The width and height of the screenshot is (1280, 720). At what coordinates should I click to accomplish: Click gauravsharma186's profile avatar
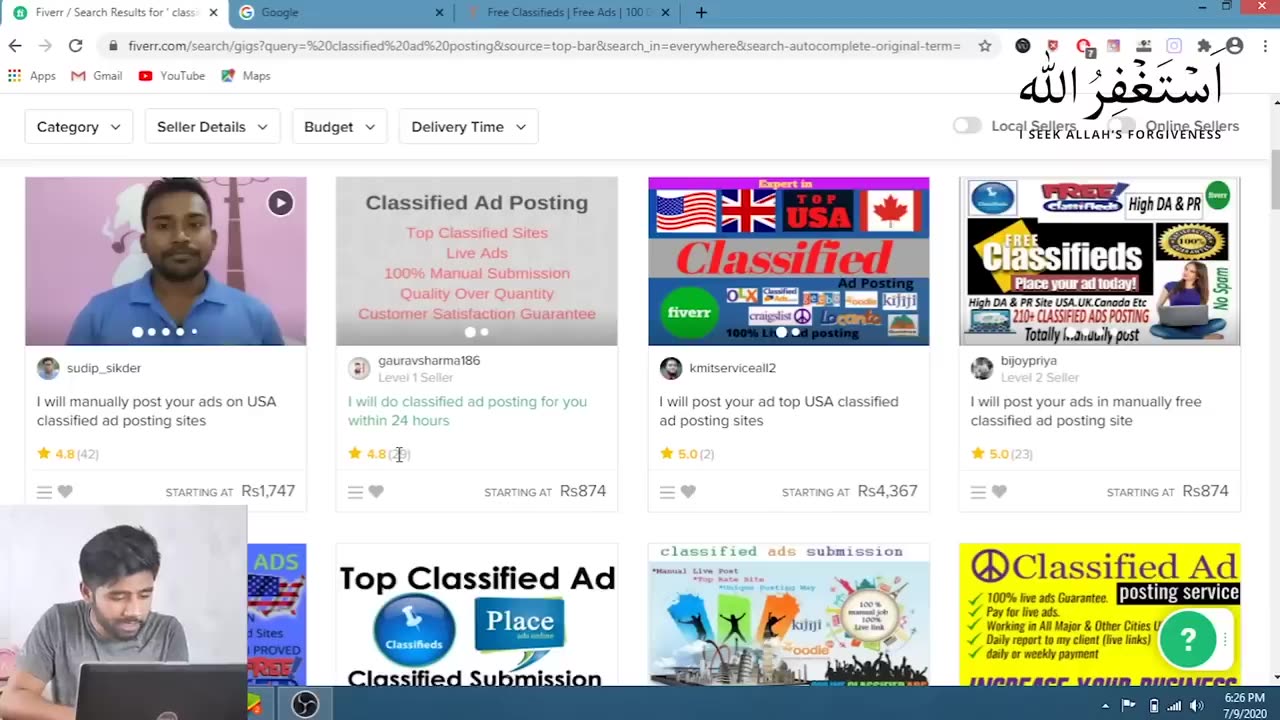click(x=359, y=368)
